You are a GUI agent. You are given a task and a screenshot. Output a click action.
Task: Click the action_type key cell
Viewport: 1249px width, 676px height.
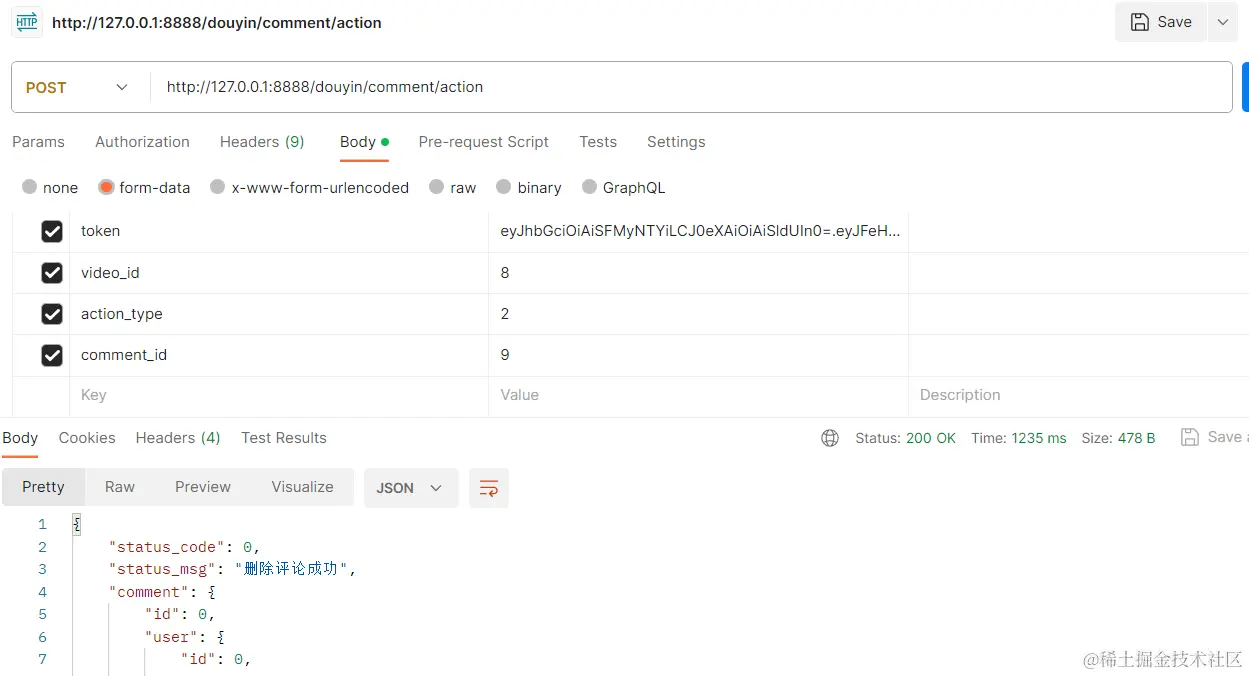(x=279, y=314)
